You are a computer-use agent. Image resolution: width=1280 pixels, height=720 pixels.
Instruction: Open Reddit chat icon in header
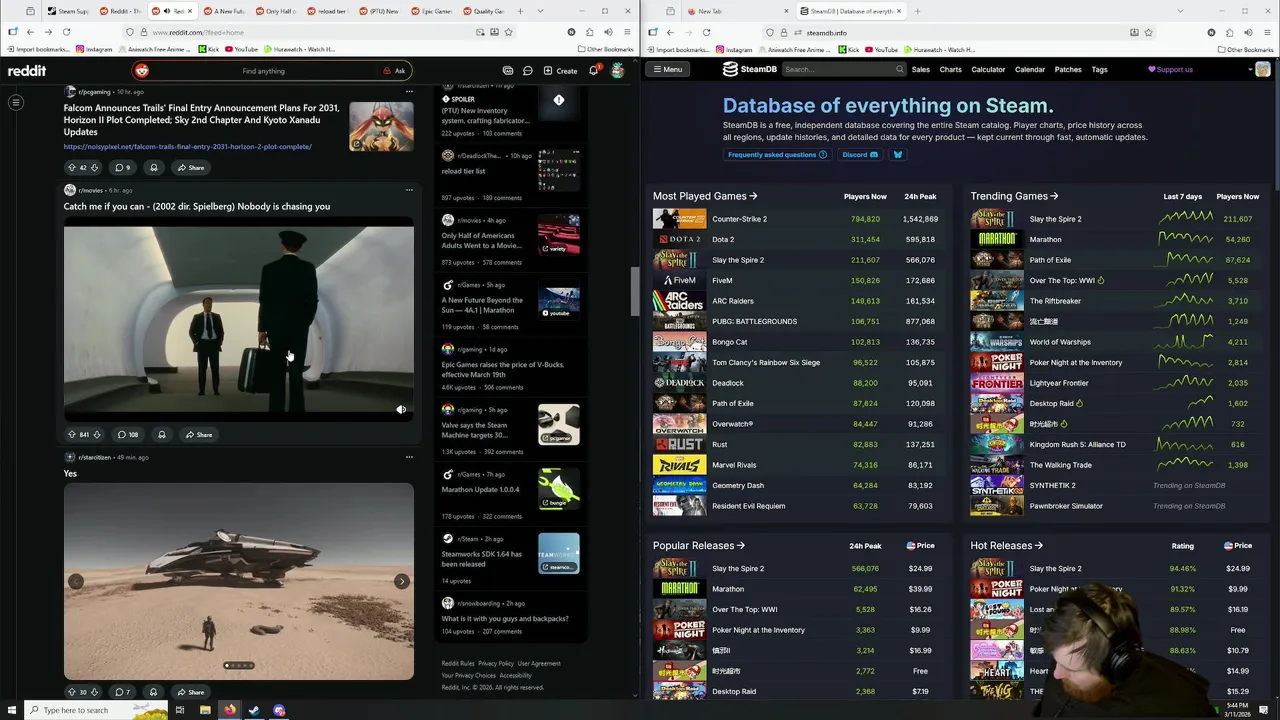527,71
